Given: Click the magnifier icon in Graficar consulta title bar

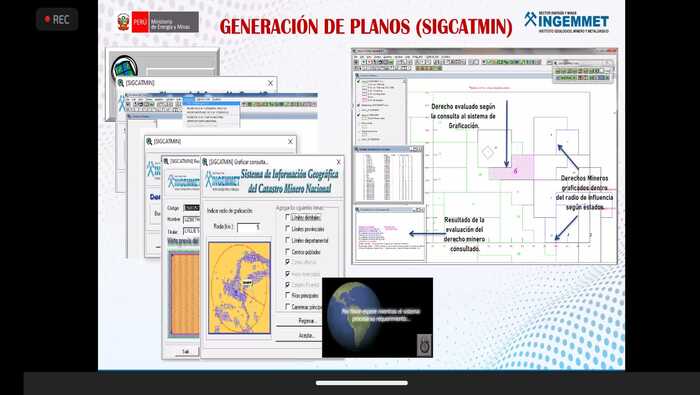Looking at the screenshot, I should tap(205, 162).
